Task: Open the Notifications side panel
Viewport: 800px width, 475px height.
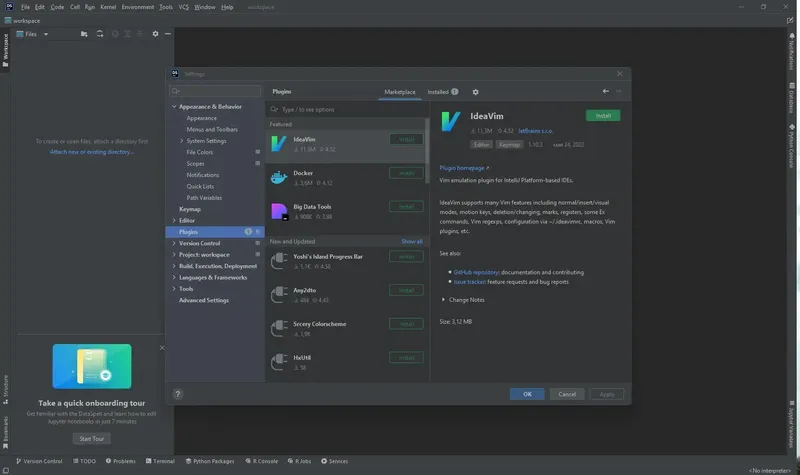Action: pos(792,51)
